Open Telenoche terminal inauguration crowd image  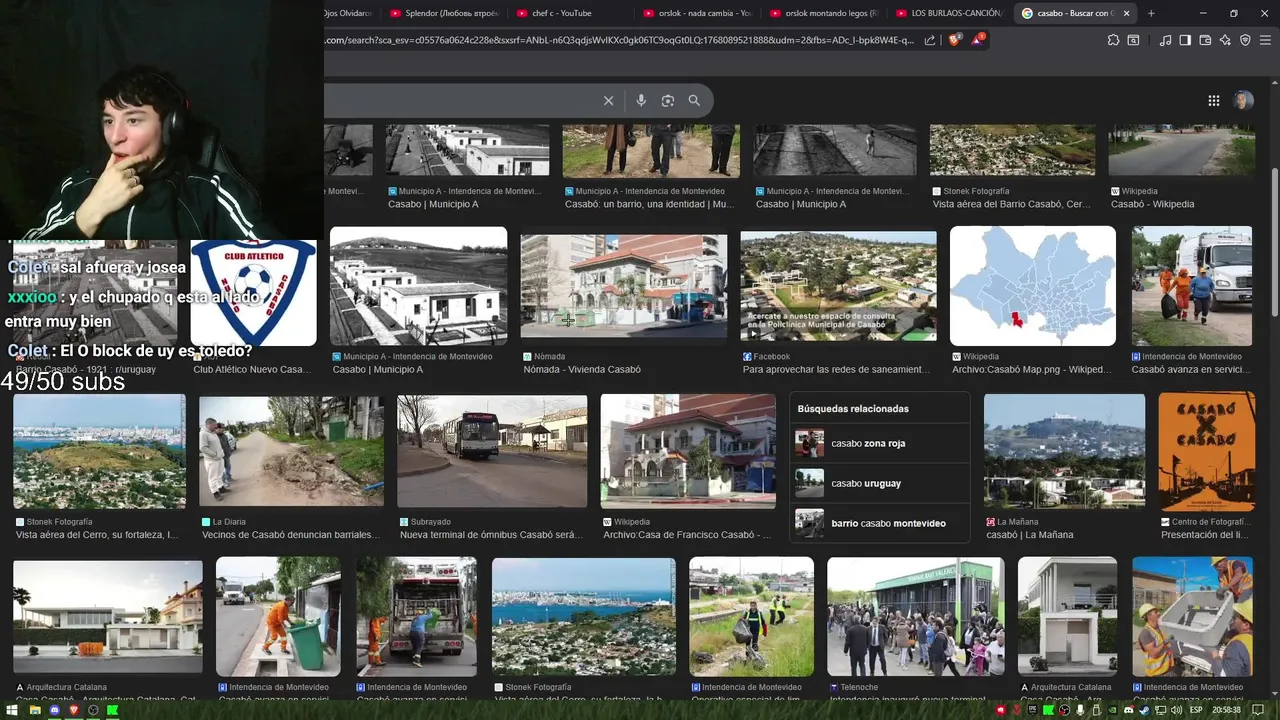916,617
